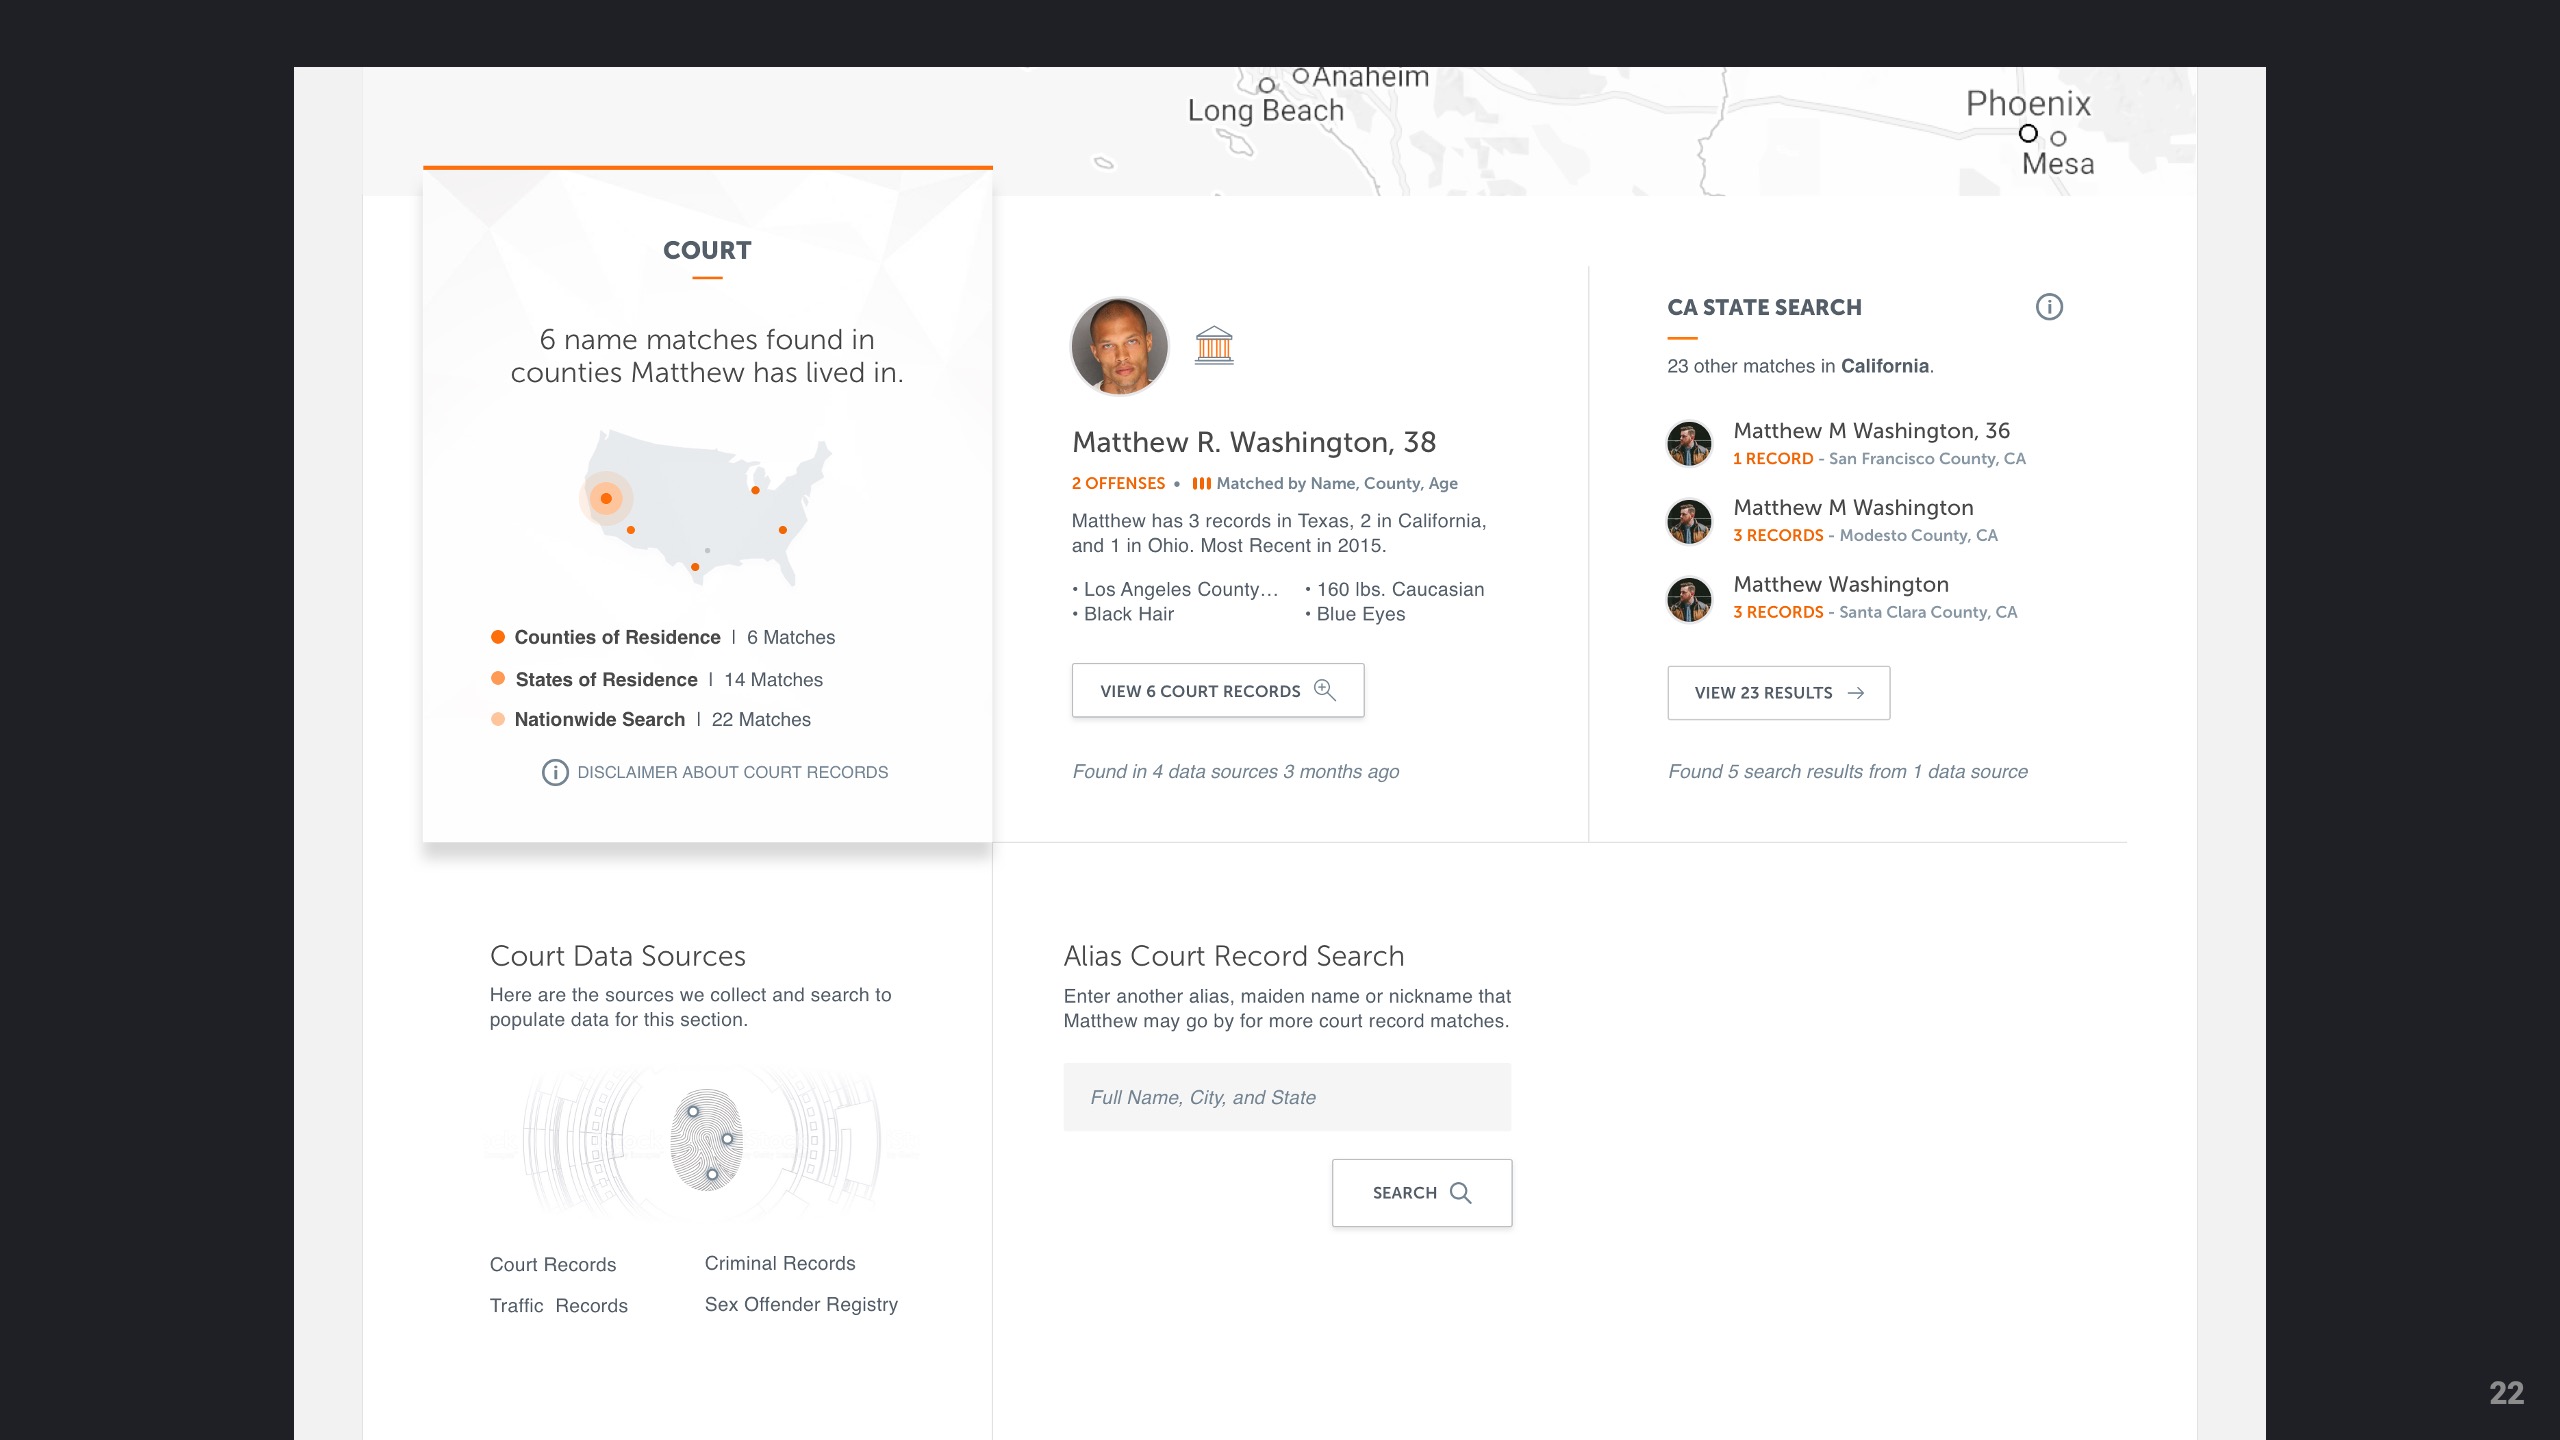
Task: Click the fingerprint graphic in Court Data Sources
Action: point(707,1140)
